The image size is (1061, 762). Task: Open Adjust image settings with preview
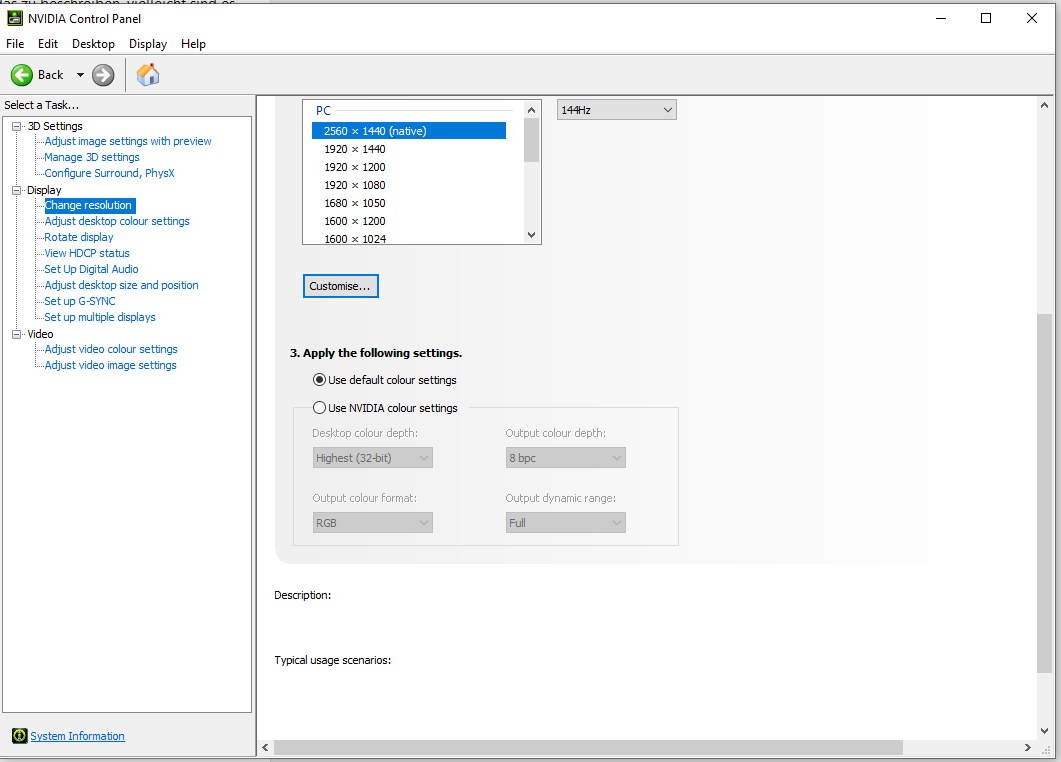128,141
